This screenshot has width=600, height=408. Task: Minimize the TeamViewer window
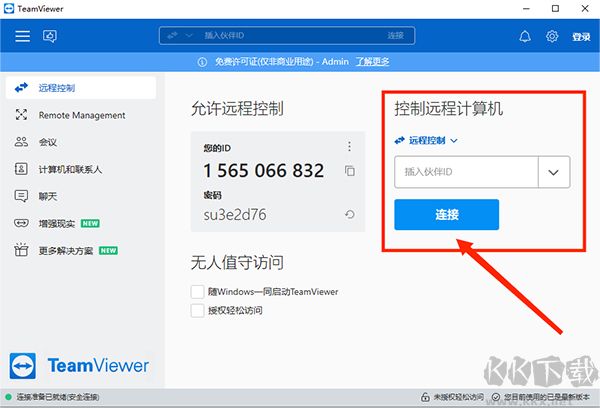pyautogui.click(x=527, y=8)
